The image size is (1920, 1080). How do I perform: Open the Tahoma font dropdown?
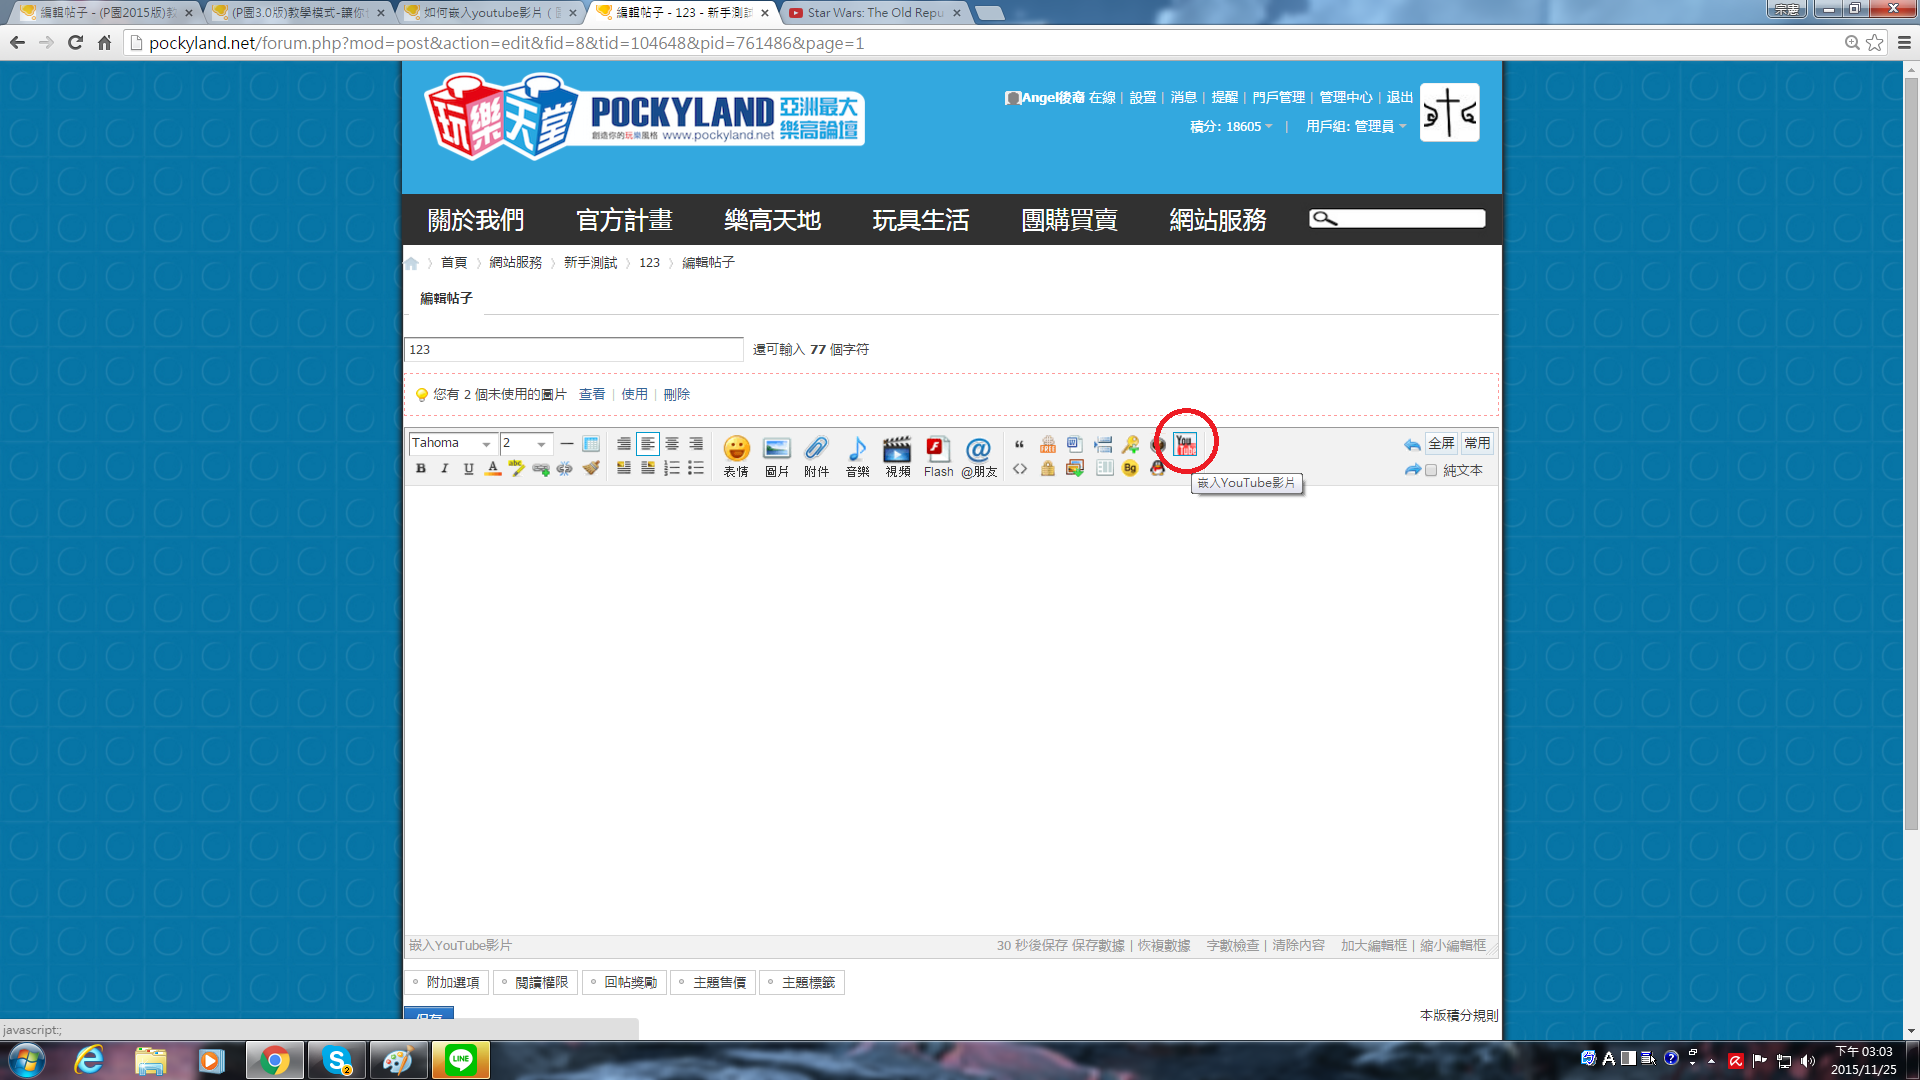(452, 443)
